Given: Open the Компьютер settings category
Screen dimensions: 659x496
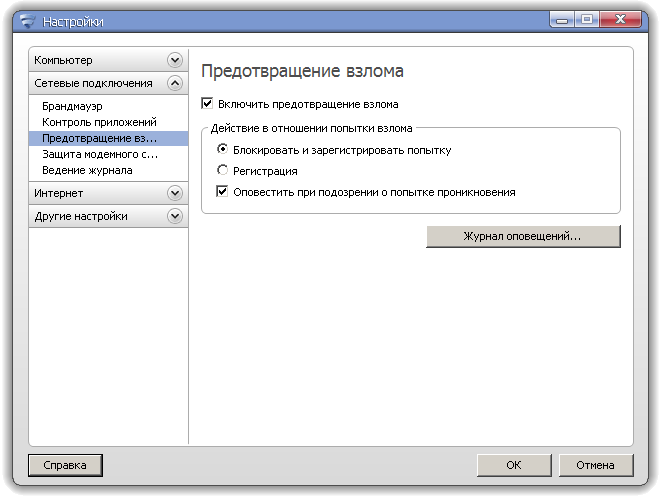Looking at the screenshot, I should point(108,60).
